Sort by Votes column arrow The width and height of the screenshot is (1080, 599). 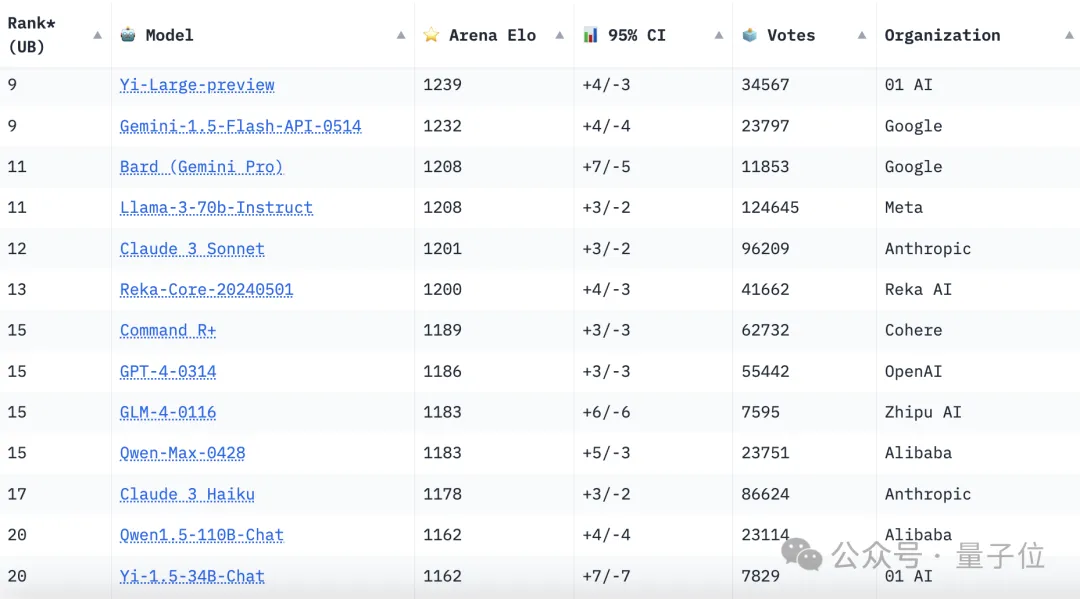click(x=862, y=35)
